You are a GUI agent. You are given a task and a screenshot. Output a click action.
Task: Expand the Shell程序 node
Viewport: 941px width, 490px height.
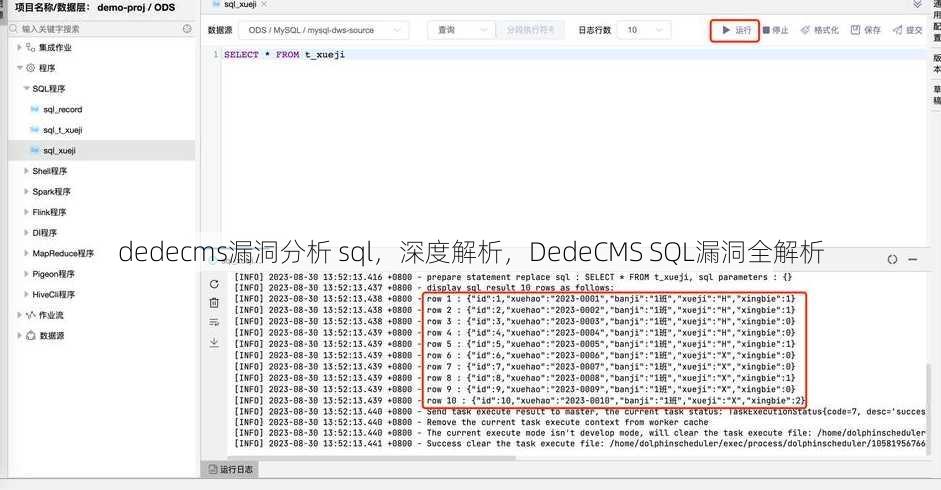tap(26, 171)
